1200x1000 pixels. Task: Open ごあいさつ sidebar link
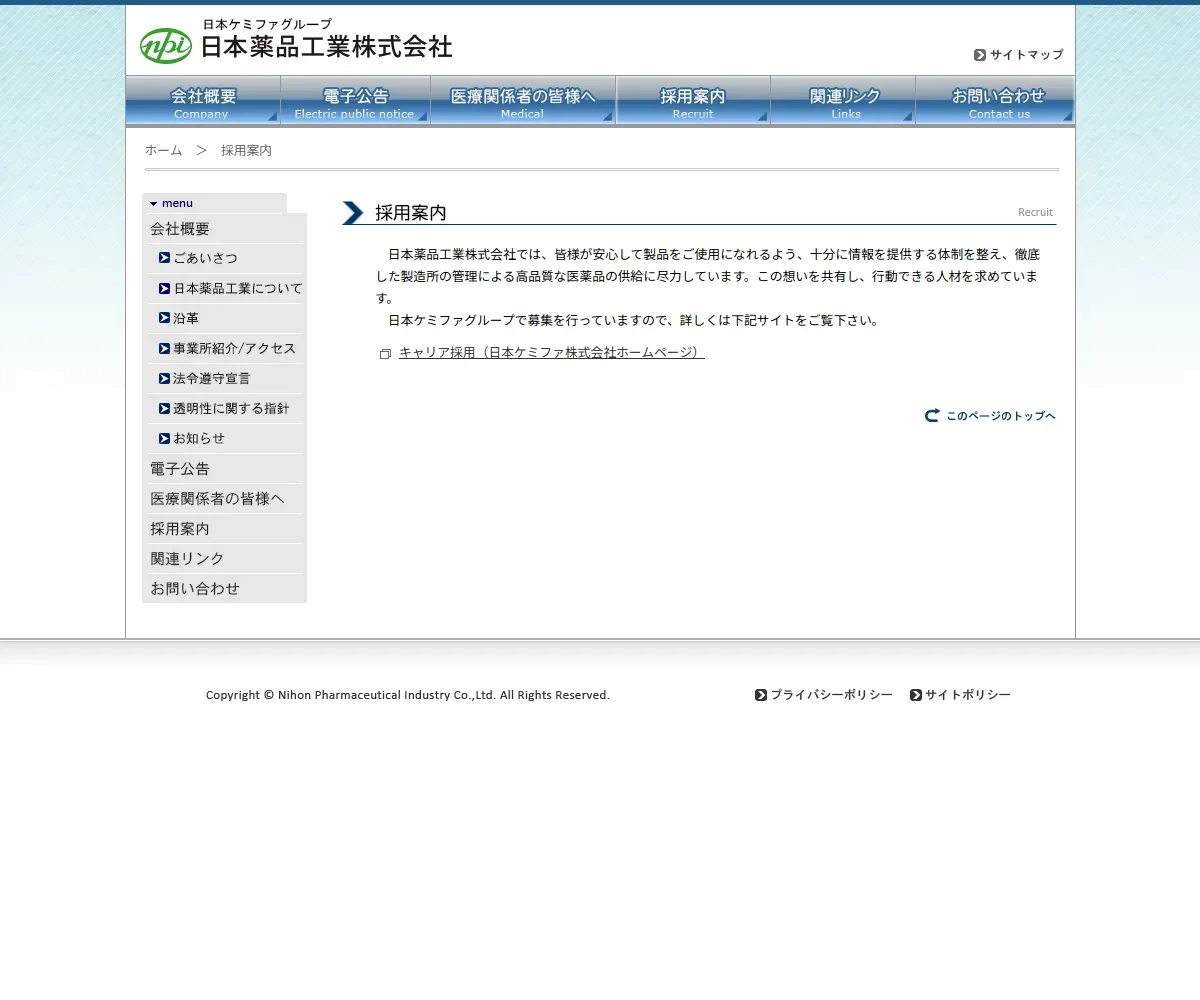(x=206, y=258)
